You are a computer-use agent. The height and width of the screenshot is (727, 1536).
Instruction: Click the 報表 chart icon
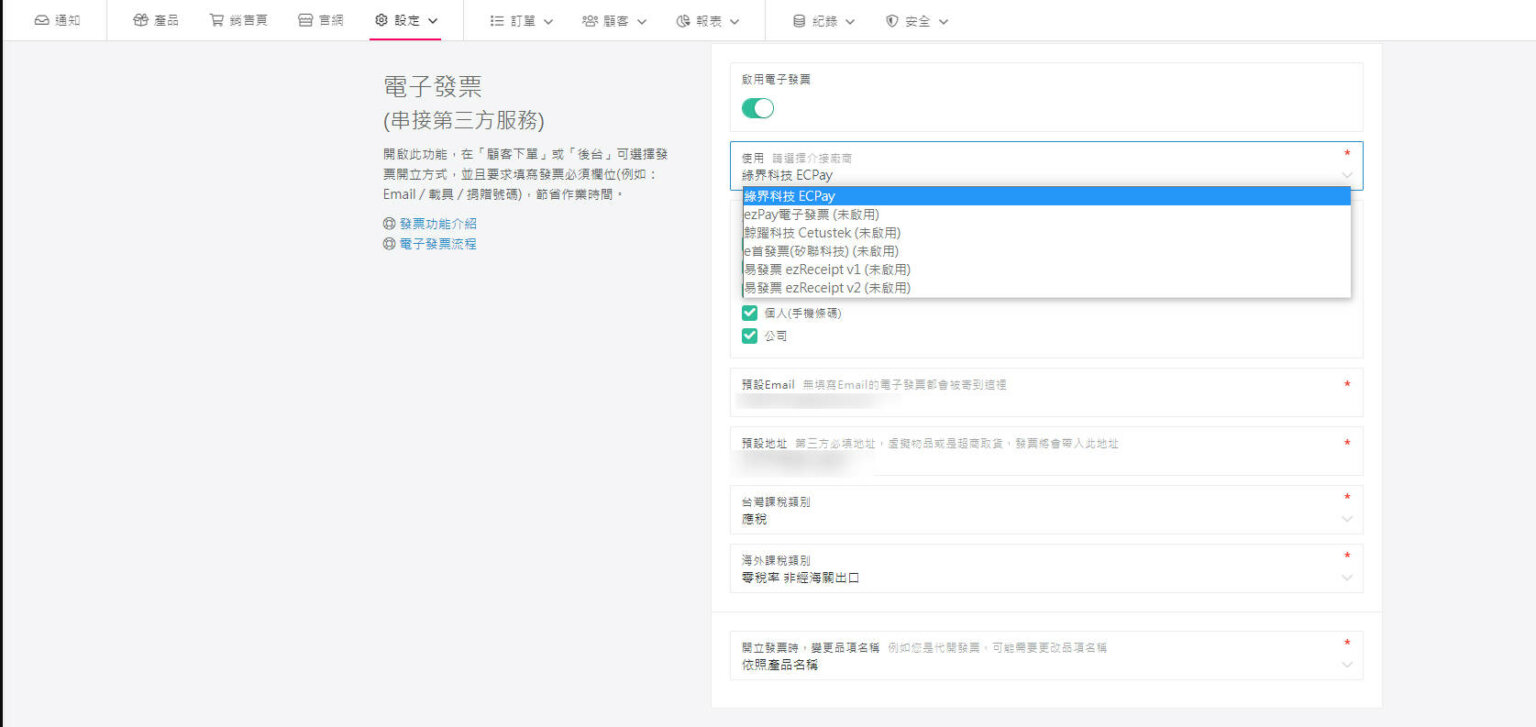coord(682,21)
